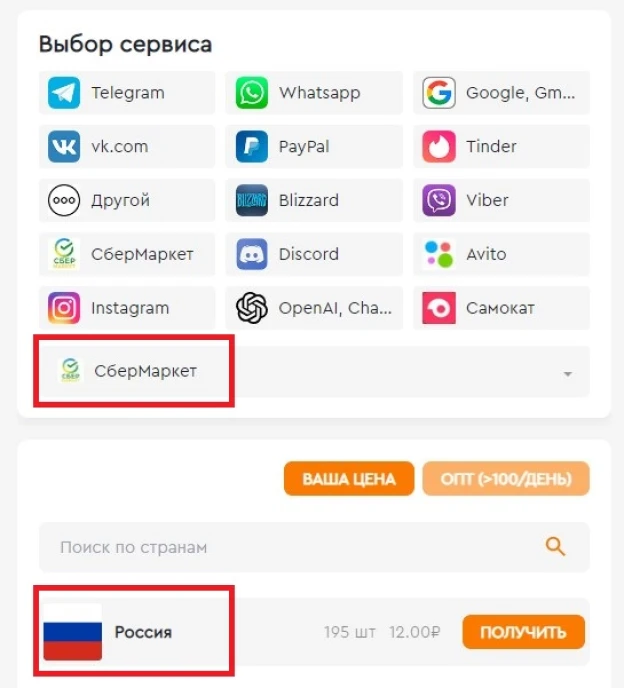624x688 pixels.
Task: Pick the Instagram service icon
Action: [64, 308]
